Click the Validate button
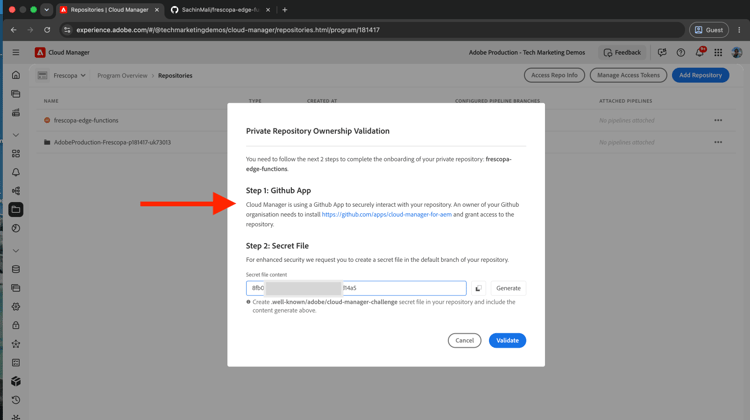 point(507,341)
